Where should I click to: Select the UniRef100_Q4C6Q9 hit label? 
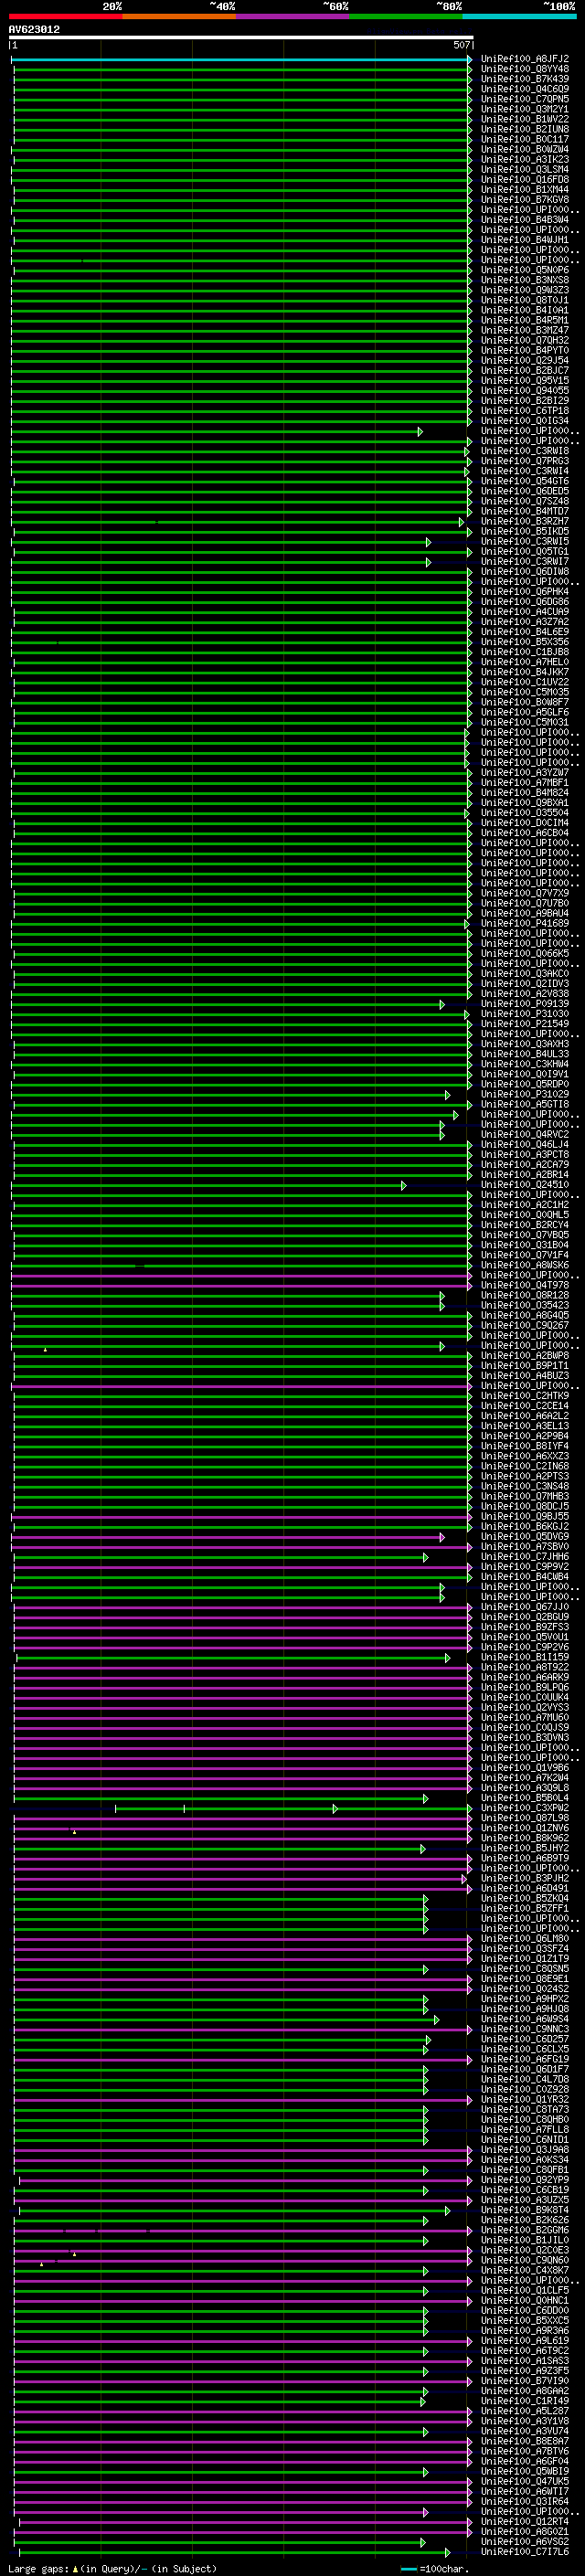point(525,89)
